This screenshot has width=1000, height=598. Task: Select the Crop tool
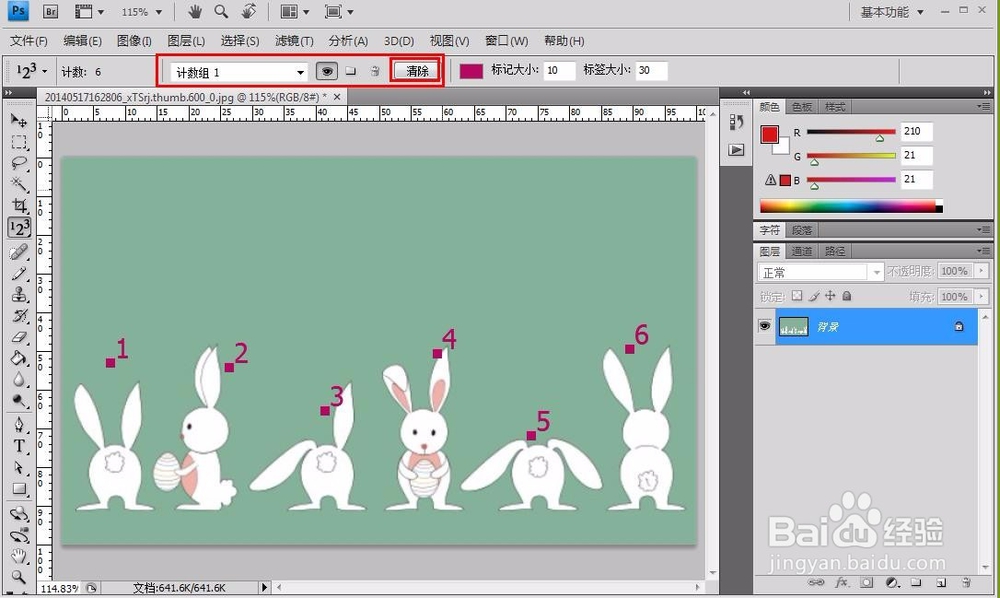pyautogui.click(x=19, y=206)
